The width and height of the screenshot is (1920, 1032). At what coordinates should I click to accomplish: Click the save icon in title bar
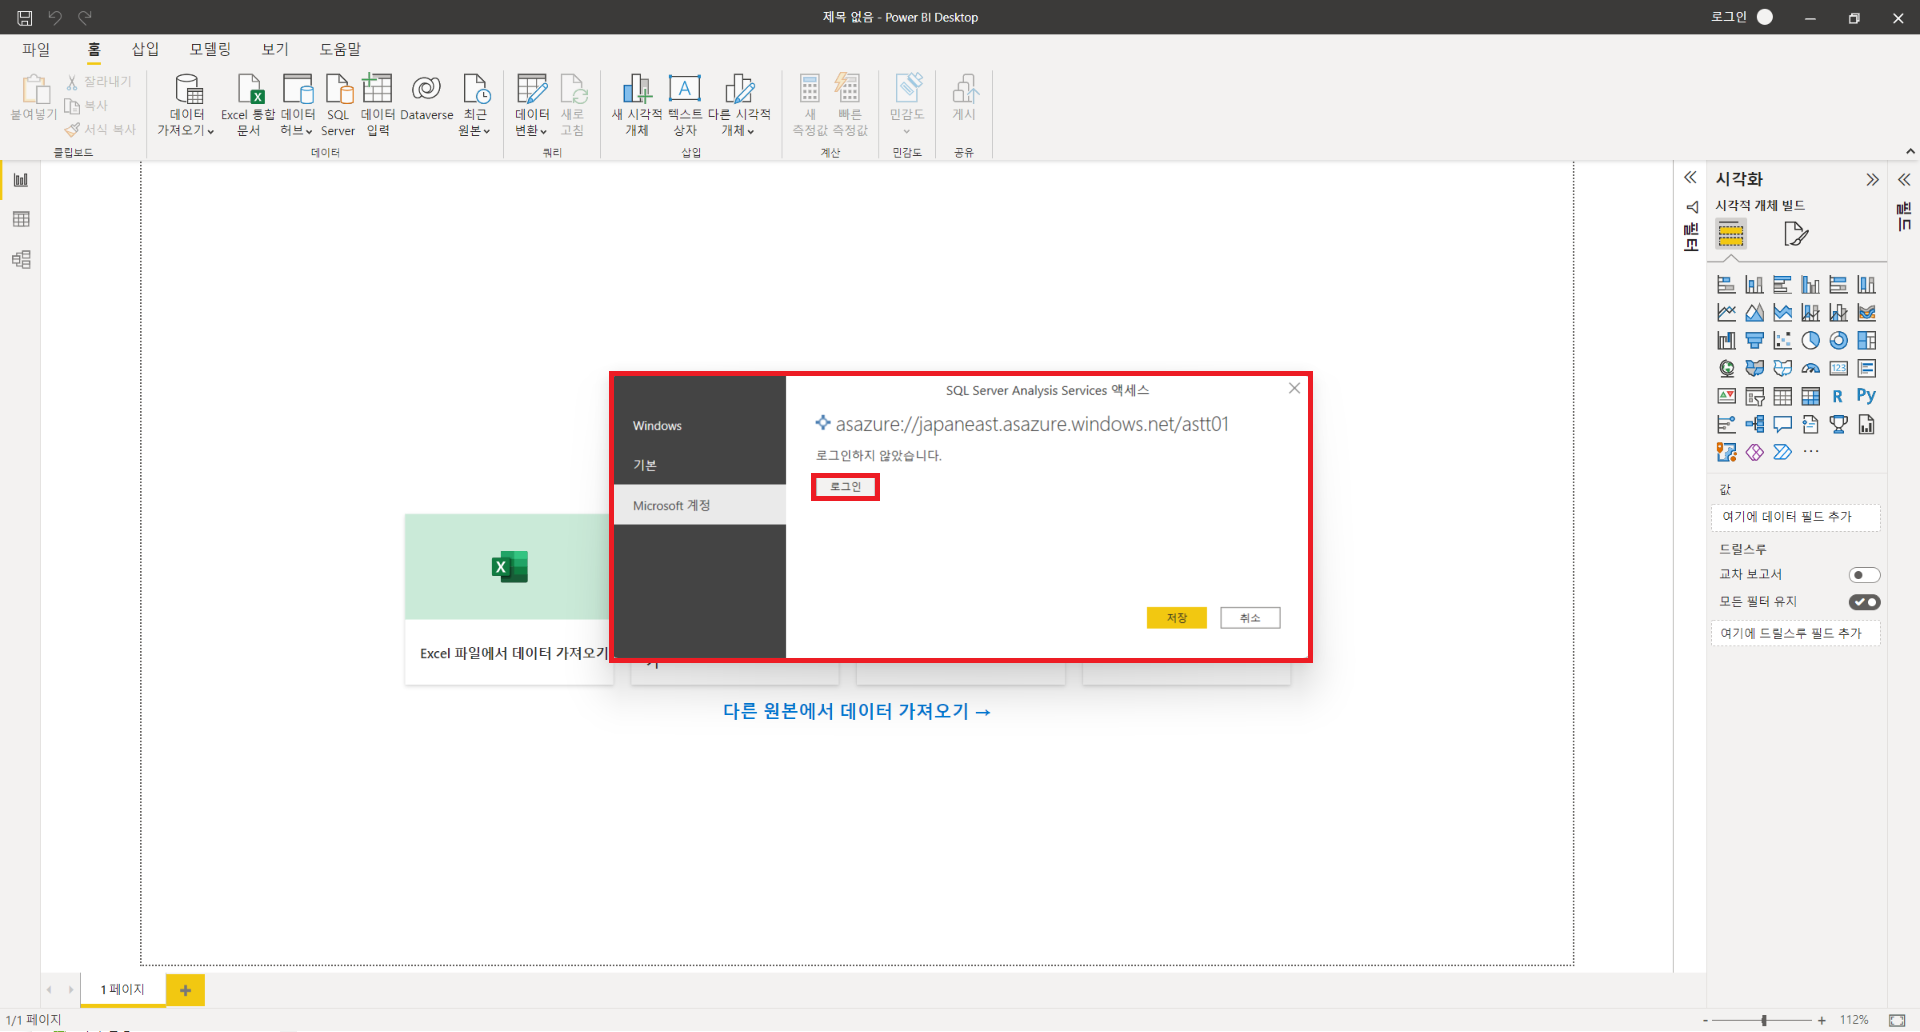[x=24, y=17]
